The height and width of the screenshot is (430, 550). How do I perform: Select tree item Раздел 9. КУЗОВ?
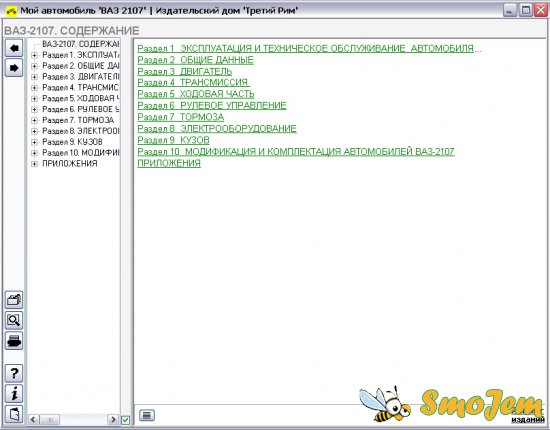pyautogui.click(x=72, y=142)
